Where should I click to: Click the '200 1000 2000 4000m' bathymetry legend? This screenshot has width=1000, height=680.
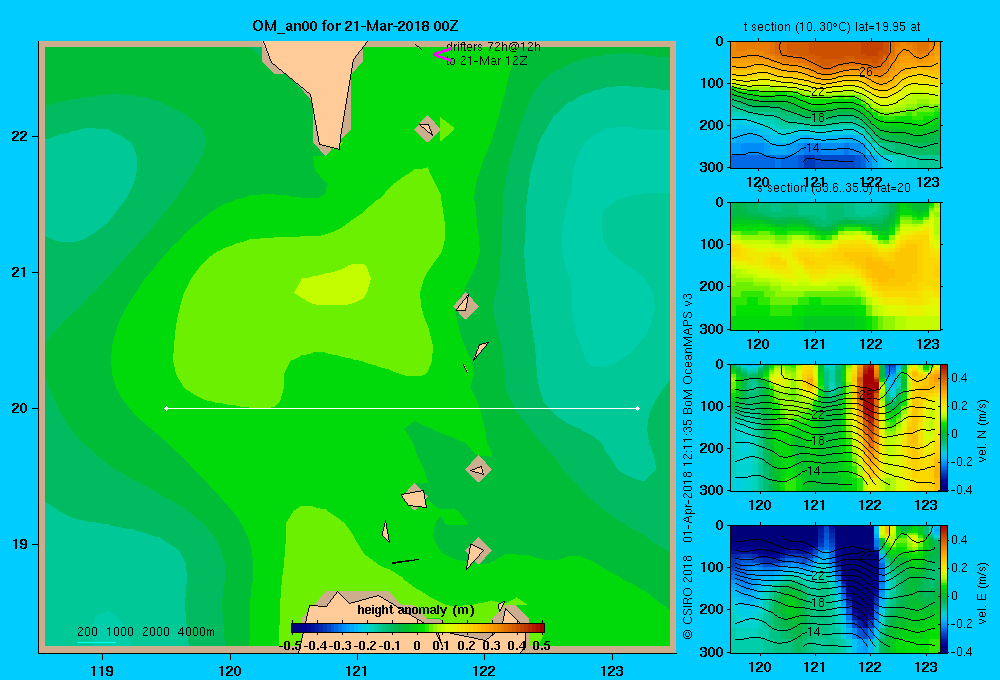tap(146, 632)
